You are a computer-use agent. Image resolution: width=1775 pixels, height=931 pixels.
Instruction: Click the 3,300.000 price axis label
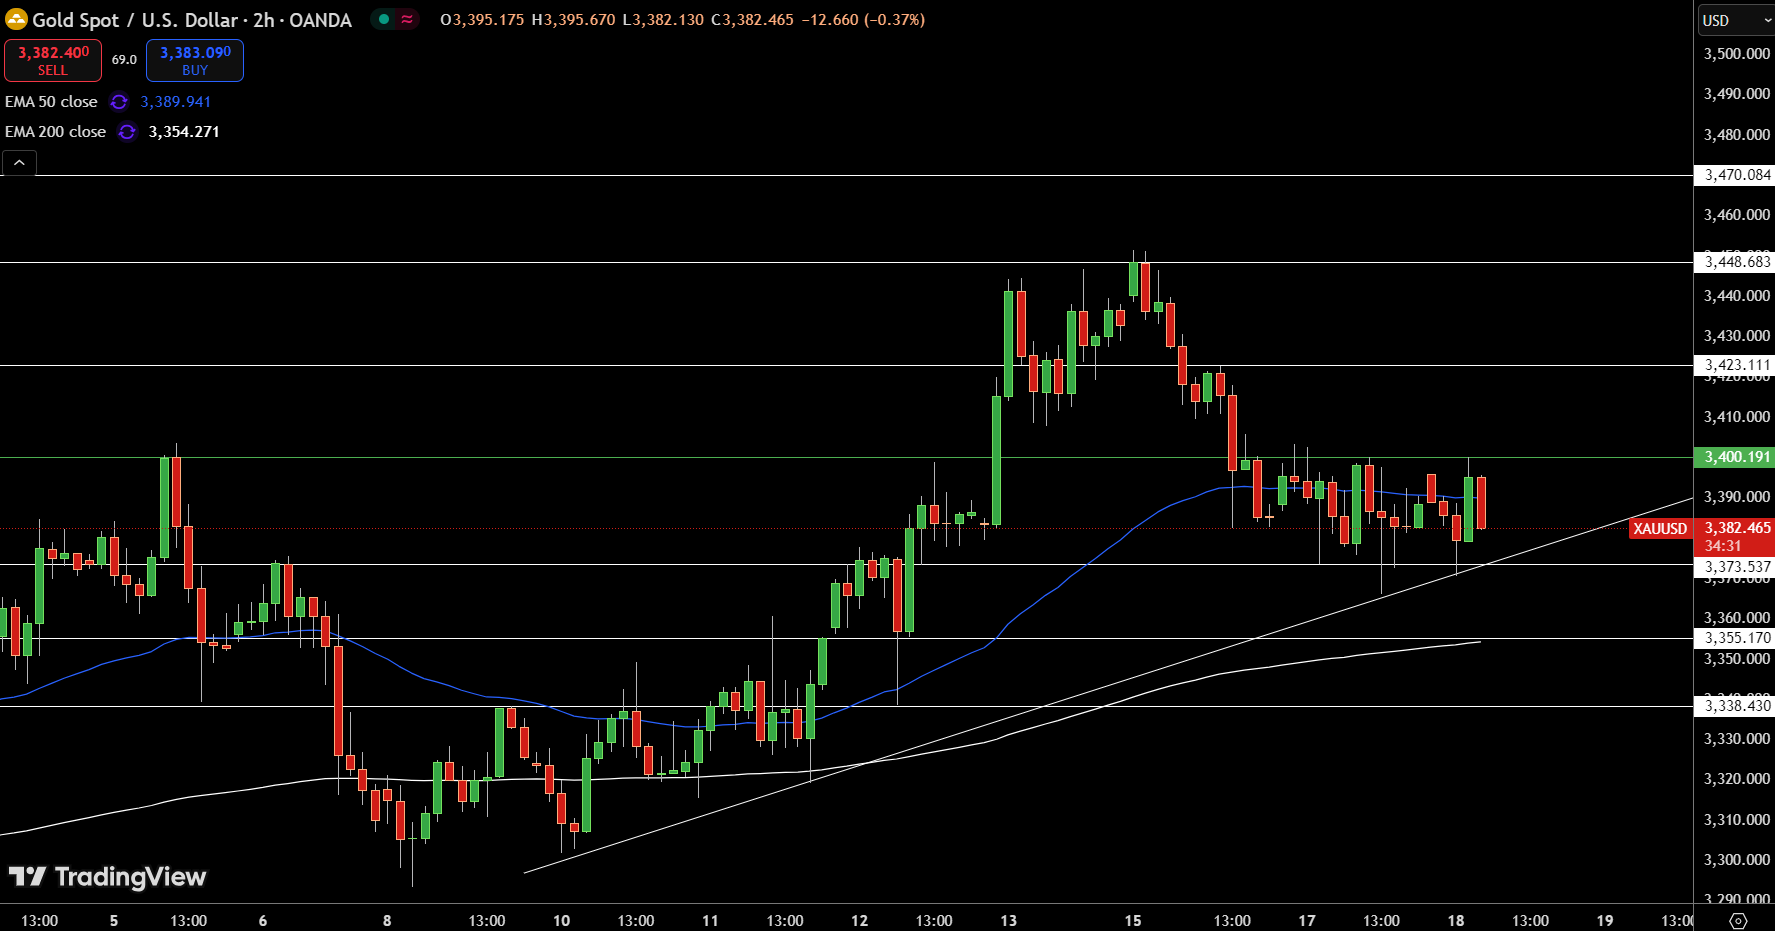pos(1737,860)
